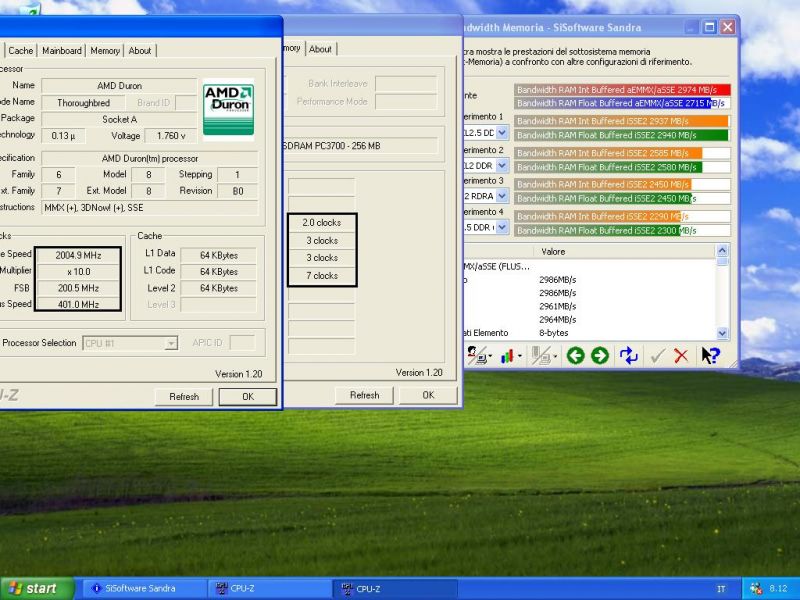Click the green back arrow in Sandra
The image size is (800, 600).
[x=576, y=356]
